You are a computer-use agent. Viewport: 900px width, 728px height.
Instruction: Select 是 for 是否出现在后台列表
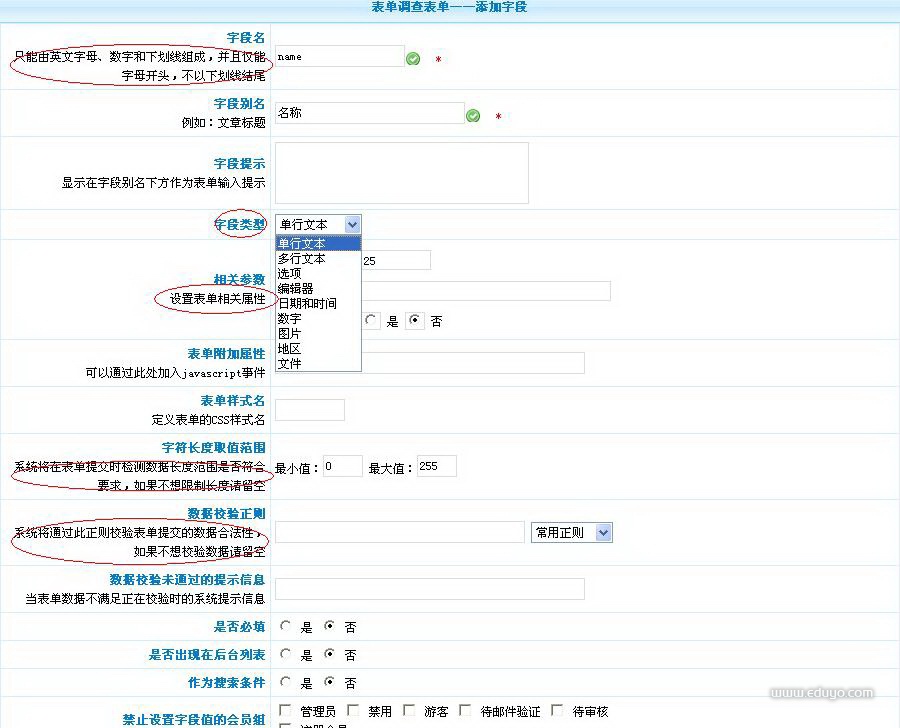click(x=286, y=655)
